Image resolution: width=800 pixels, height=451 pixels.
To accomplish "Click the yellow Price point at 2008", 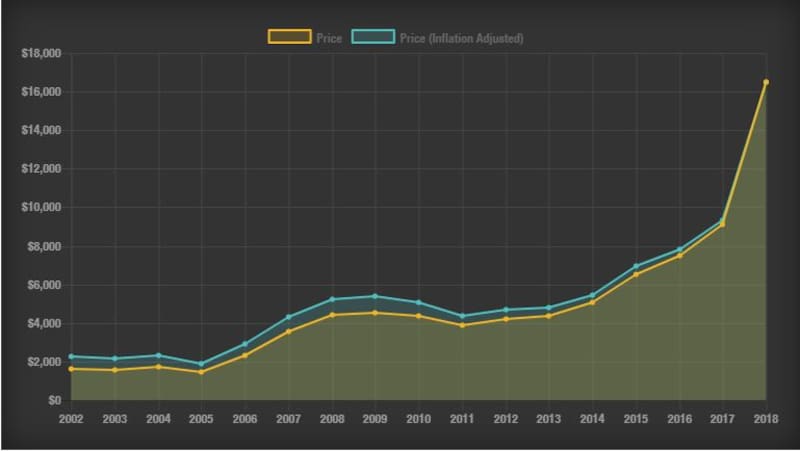I will (x=332, y=315).
